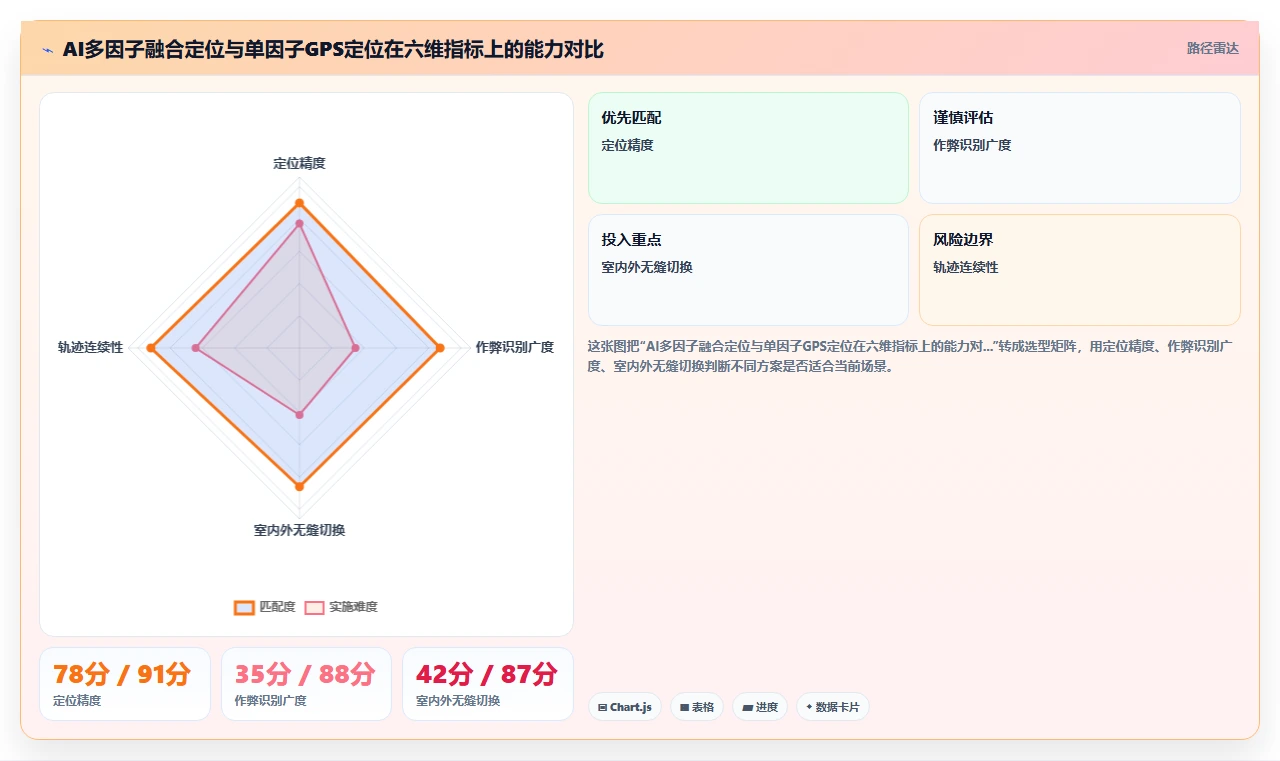Viewport: 1280px width, 761px height.
Task: Click the 室内外无缝切换 radar axis label
Action: click(x=299, y=530)
